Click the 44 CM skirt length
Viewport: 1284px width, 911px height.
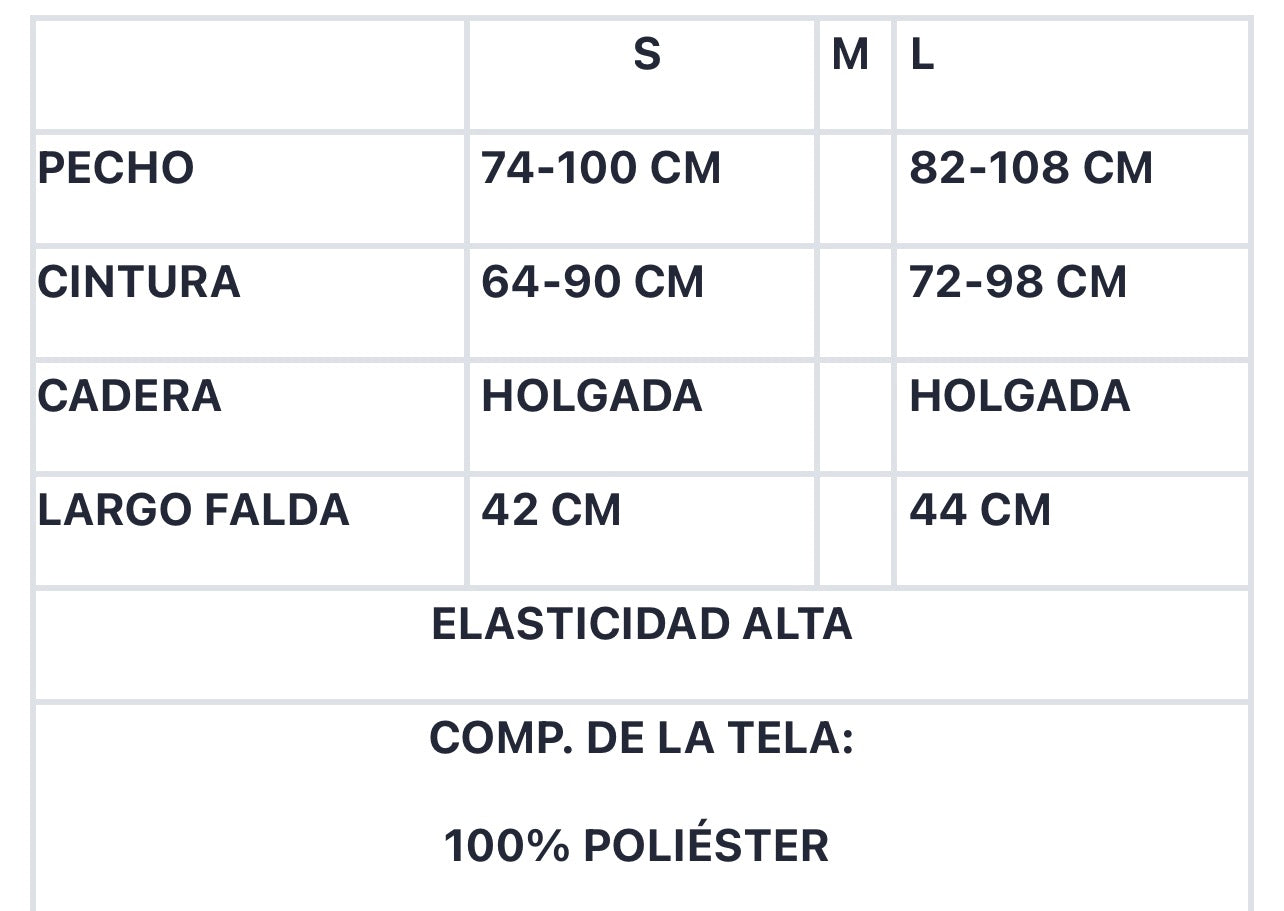(x=980, y=510)
